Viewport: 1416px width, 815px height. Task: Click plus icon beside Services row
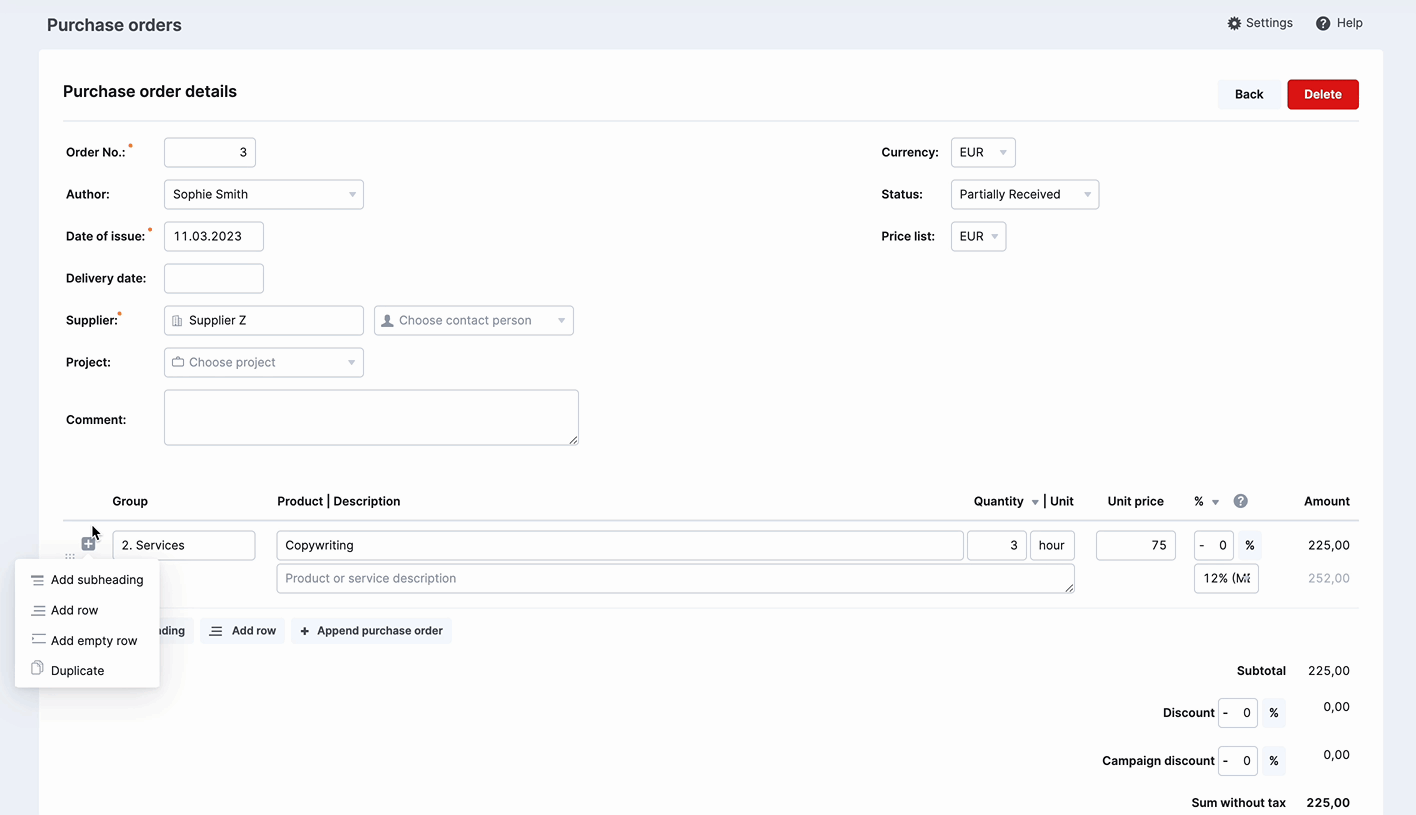tap(88, 544)
